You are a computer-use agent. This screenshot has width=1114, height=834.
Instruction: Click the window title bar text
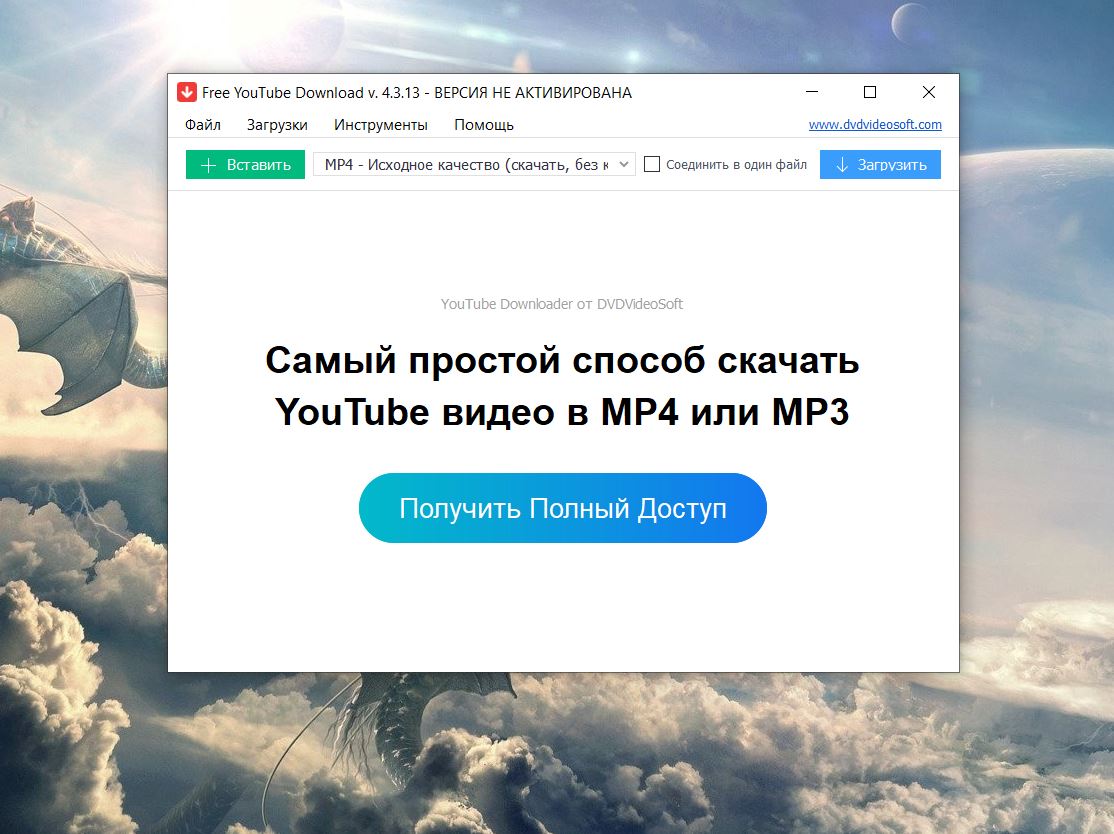416,93
